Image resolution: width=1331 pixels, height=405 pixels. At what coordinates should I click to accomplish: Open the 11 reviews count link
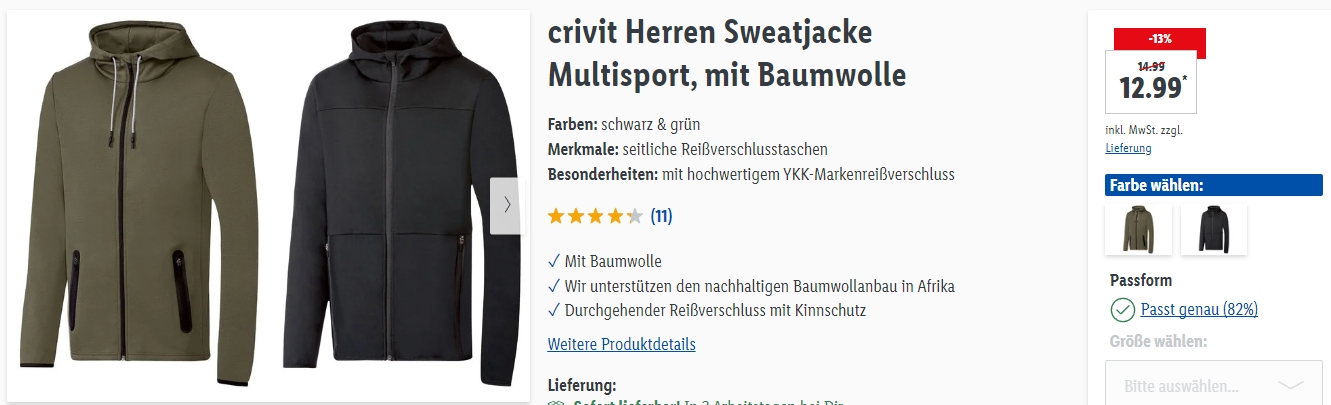pos(661,216)
